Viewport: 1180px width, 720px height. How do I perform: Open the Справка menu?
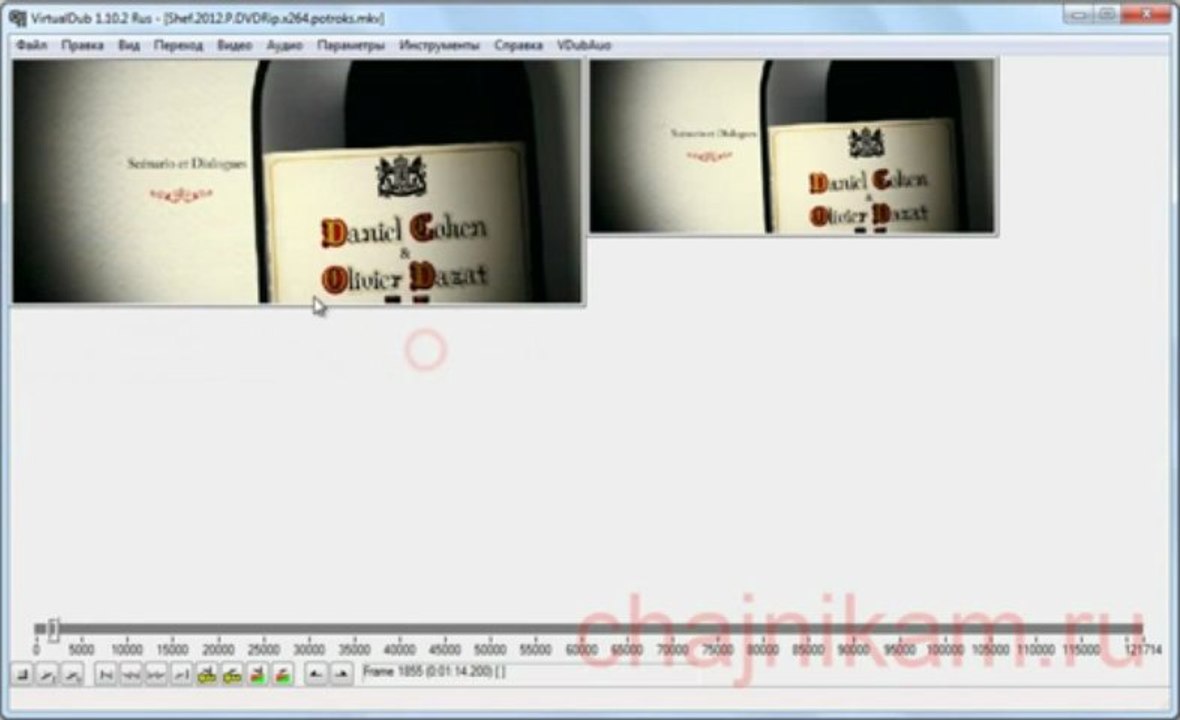(519, 45)
